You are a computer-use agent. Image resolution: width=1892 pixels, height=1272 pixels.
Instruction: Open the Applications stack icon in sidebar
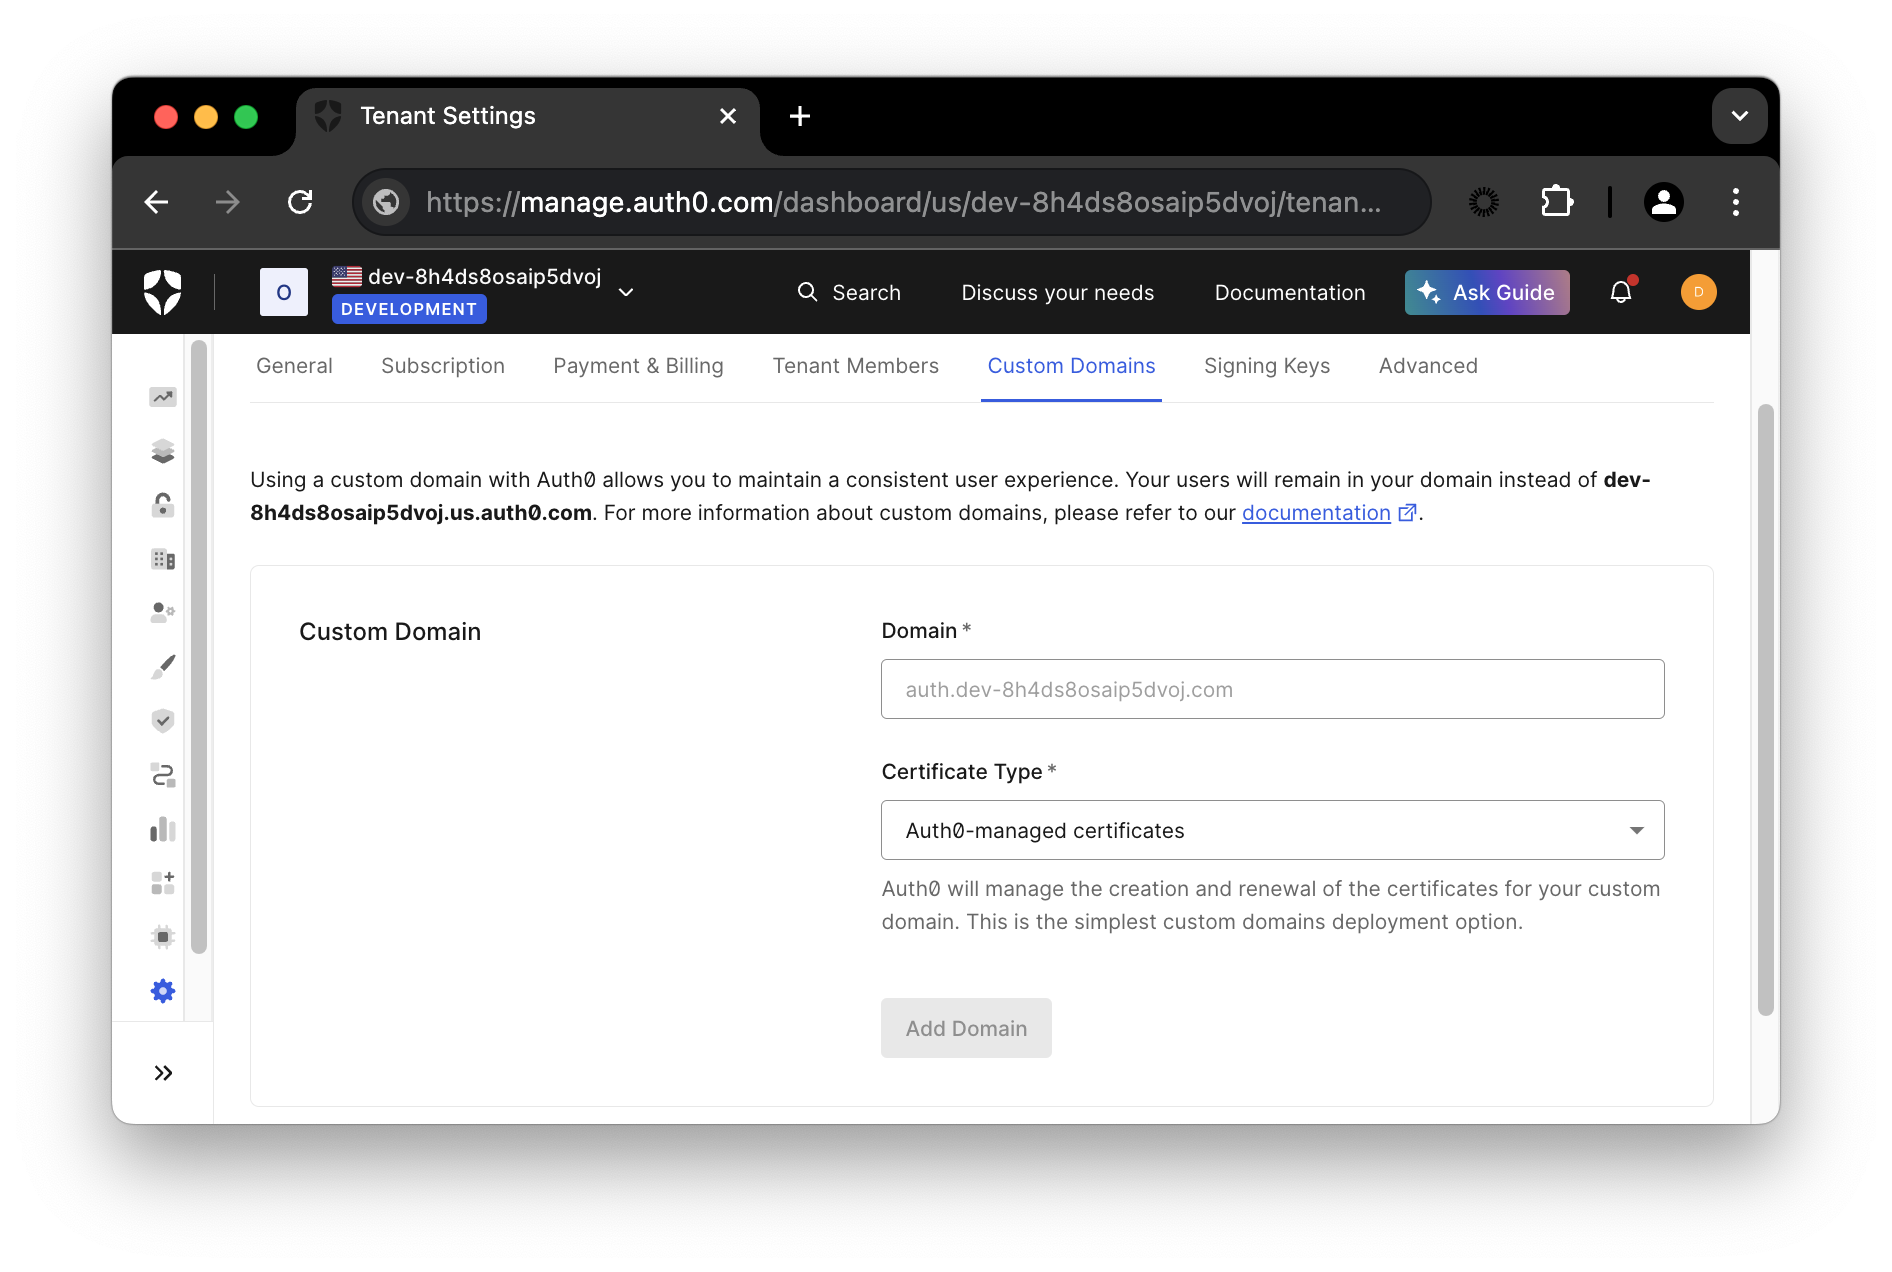tap(163, 451)
